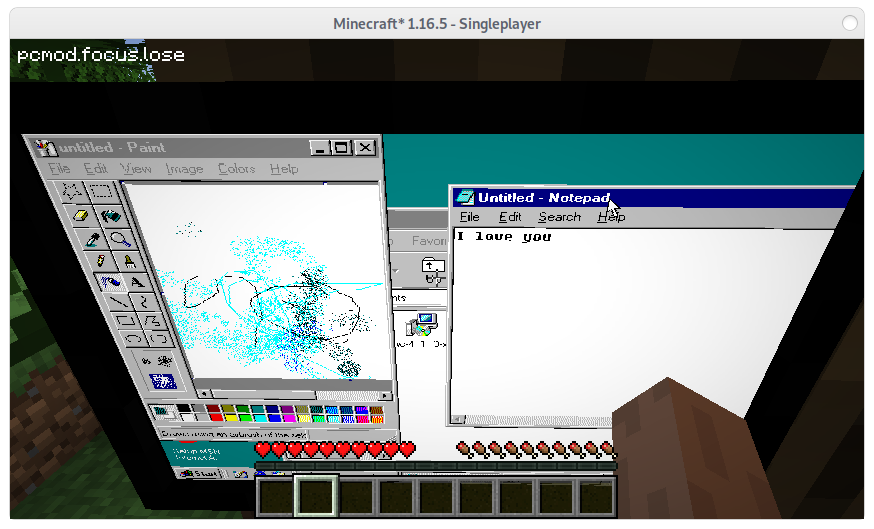Pick the lime green swatch in Paint palette

click(x=246, y=418)
